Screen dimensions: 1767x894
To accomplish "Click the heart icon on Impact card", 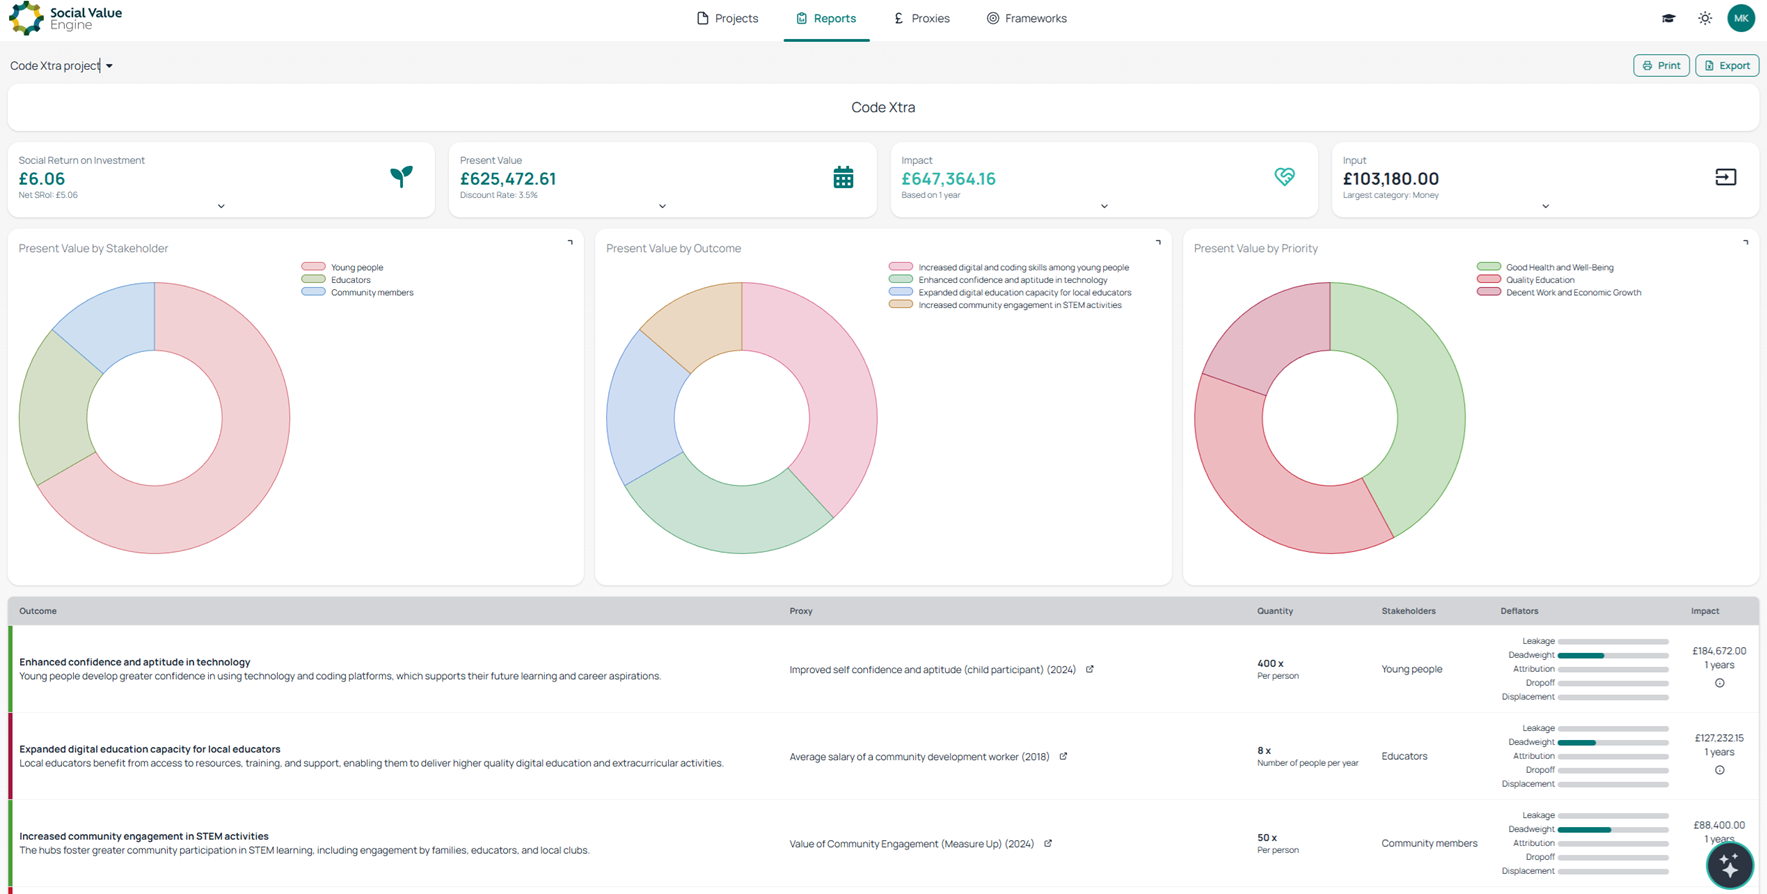I will click(x=1284, y=177).
